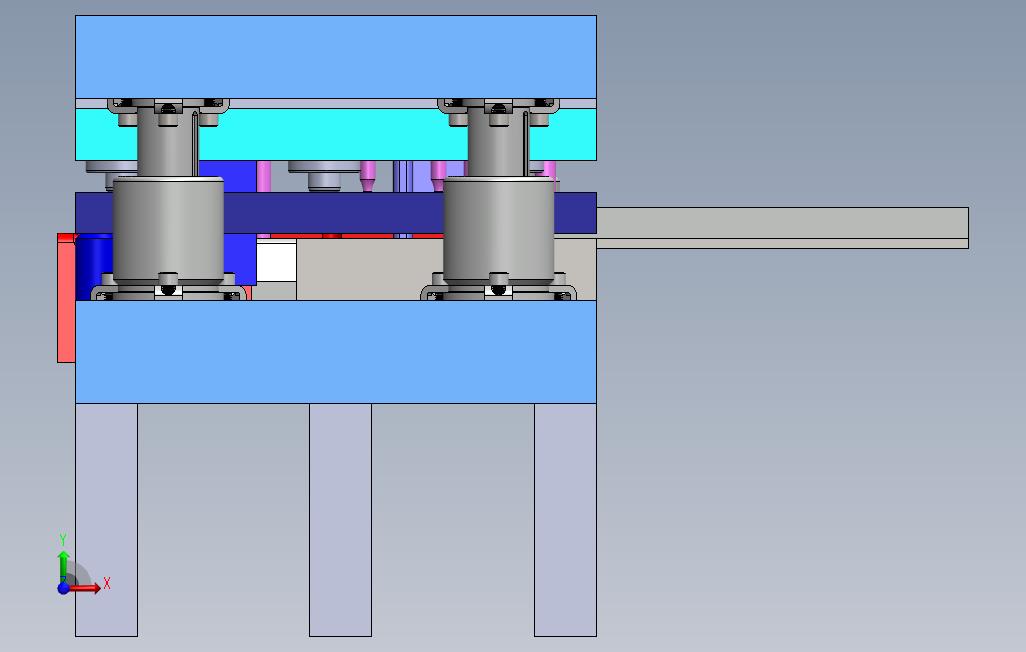Click the blue Z axis ball of the triad
1026x652 pixels.
point(63,588)
